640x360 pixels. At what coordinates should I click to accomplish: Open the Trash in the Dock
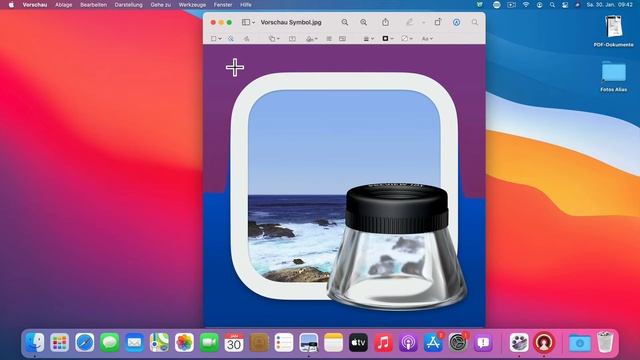pyautogui.click(x=604, y=342)
